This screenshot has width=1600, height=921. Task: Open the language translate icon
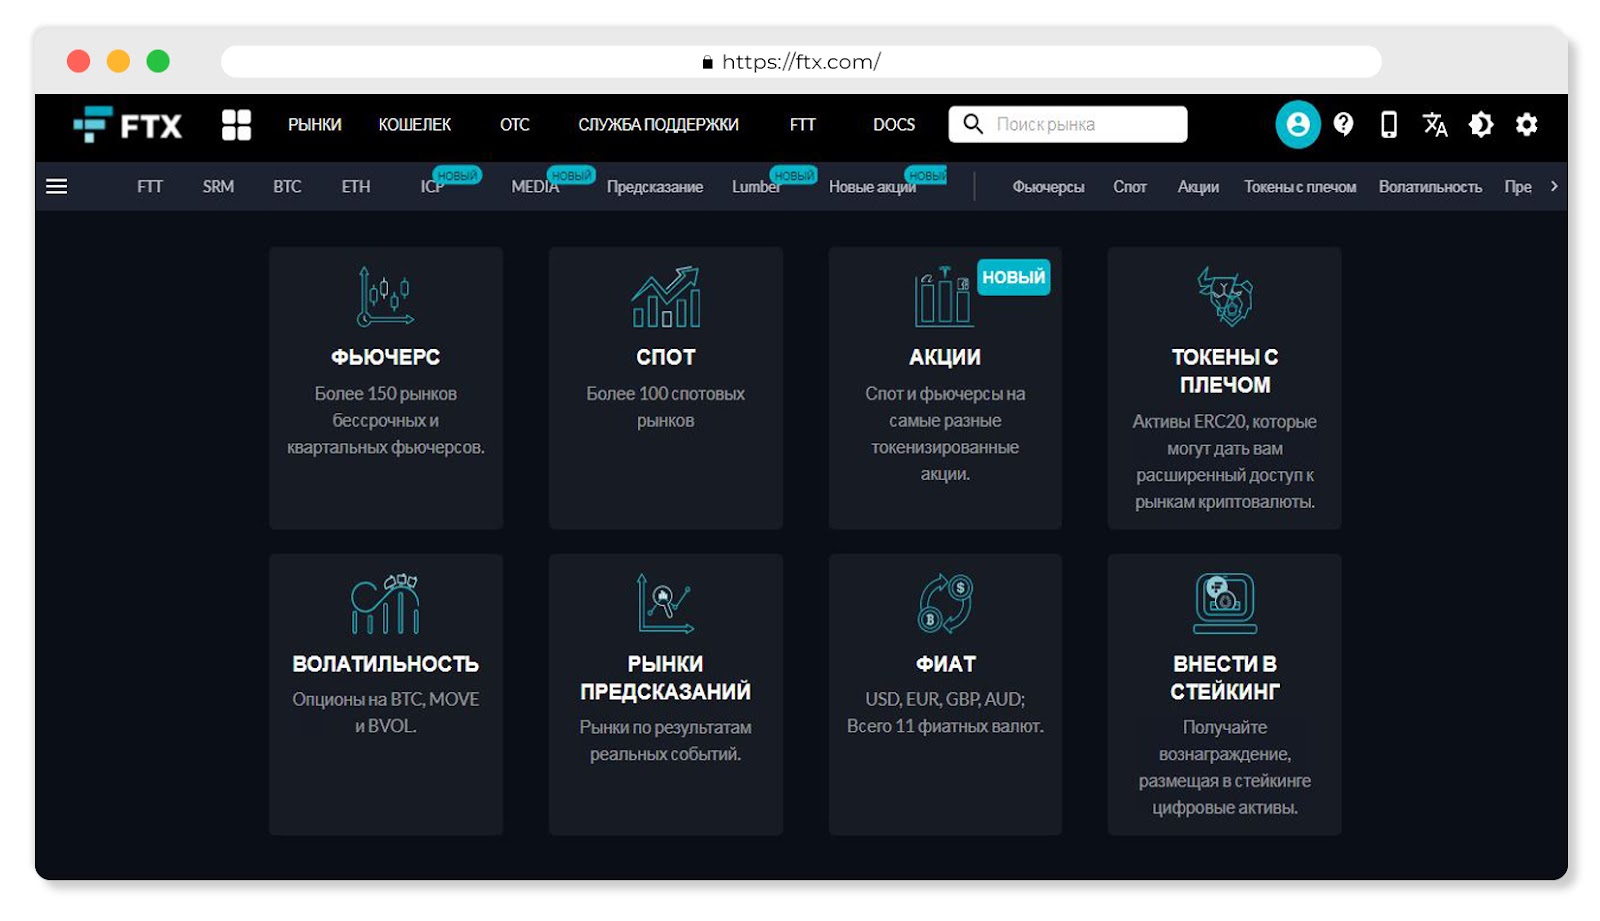(x=1435, y=124)
